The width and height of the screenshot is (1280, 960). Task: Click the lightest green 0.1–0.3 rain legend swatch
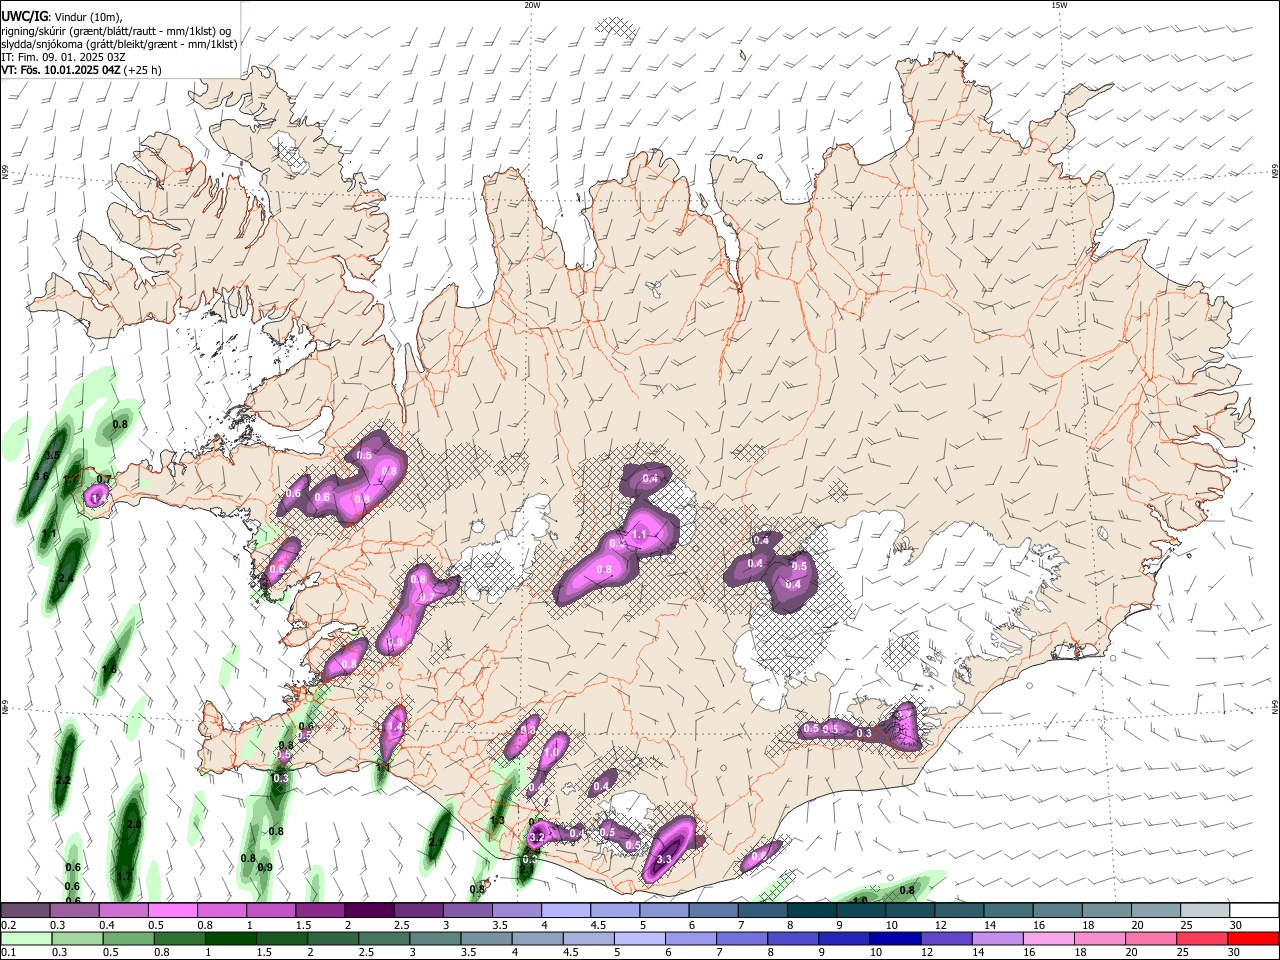click(x=25, y=939)
